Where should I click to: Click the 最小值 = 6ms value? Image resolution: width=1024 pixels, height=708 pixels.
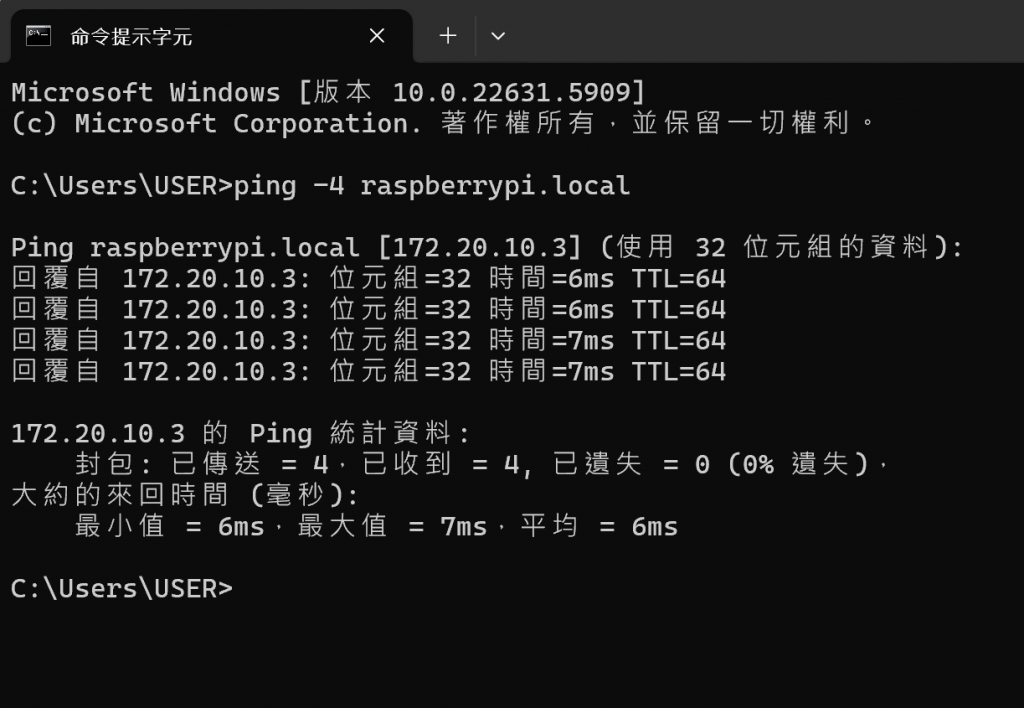click(x=170, y=526)
